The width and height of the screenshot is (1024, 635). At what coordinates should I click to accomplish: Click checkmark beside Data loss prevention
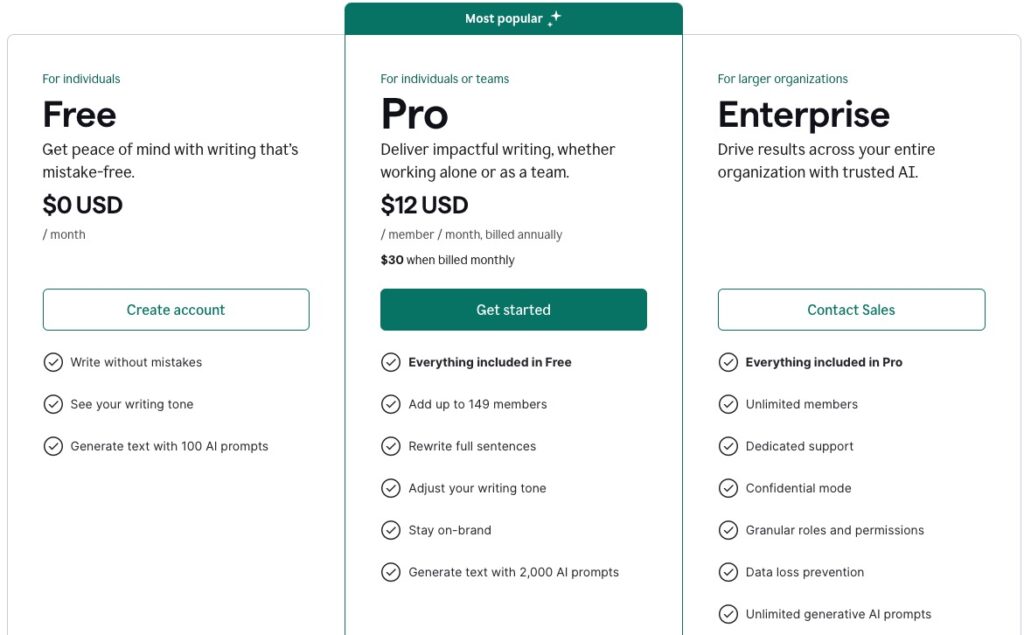[728, 572]
